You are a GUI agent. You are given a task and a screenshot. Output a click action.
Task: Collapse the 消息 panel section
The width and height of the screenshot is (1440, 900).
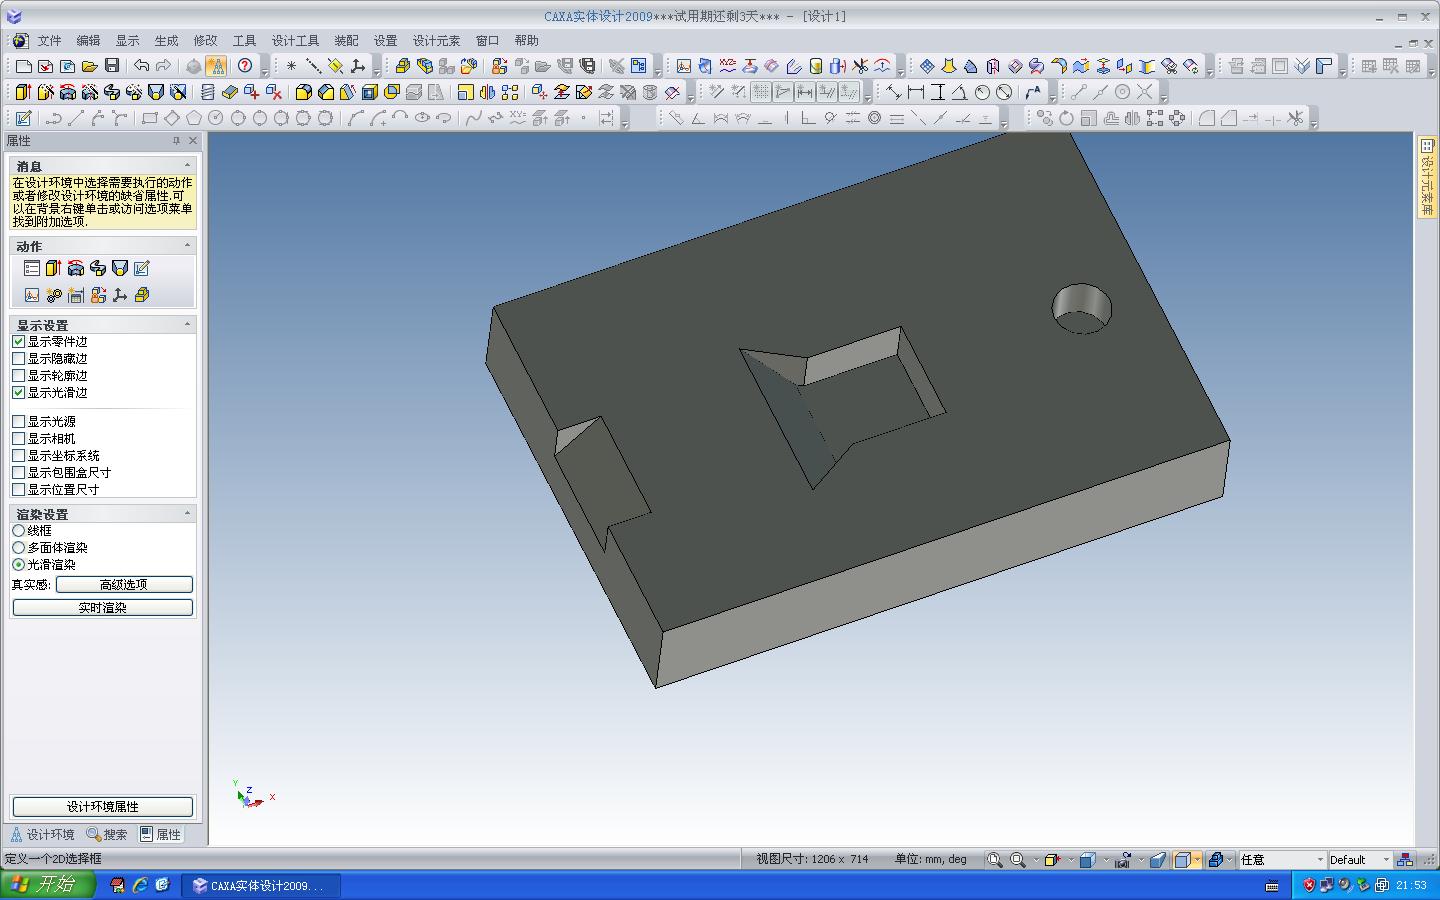coord(187,166)
